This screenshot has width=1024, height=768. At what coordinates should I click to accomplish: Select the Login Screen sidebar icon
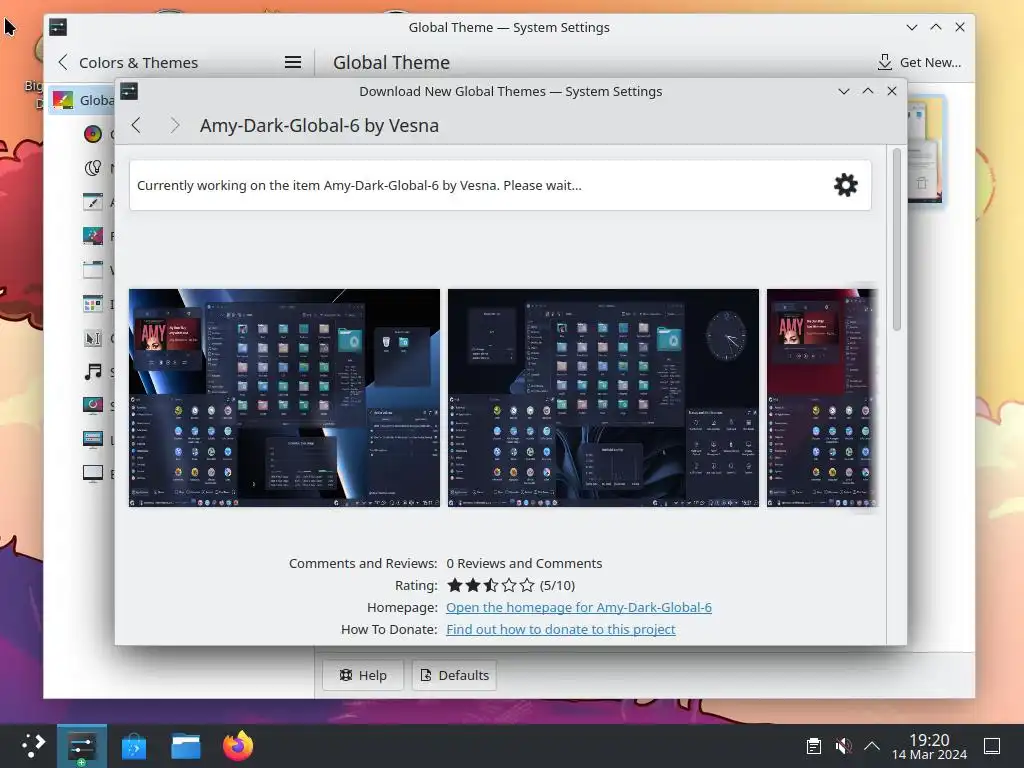point(93,440)
